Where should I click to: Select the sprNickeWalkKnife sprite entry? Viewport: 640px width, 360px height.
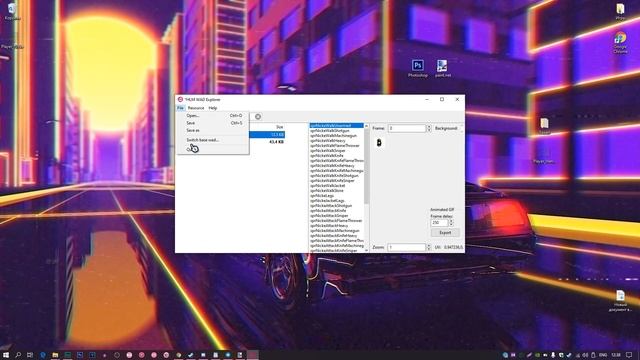[336, 156]
